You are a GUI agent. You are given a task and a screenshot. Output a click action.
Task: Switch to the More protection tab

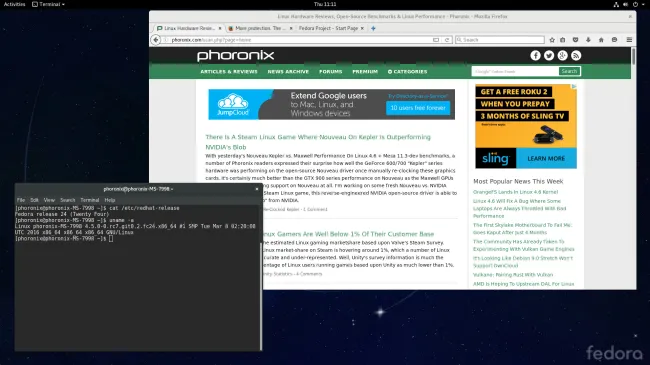point(260,28)
